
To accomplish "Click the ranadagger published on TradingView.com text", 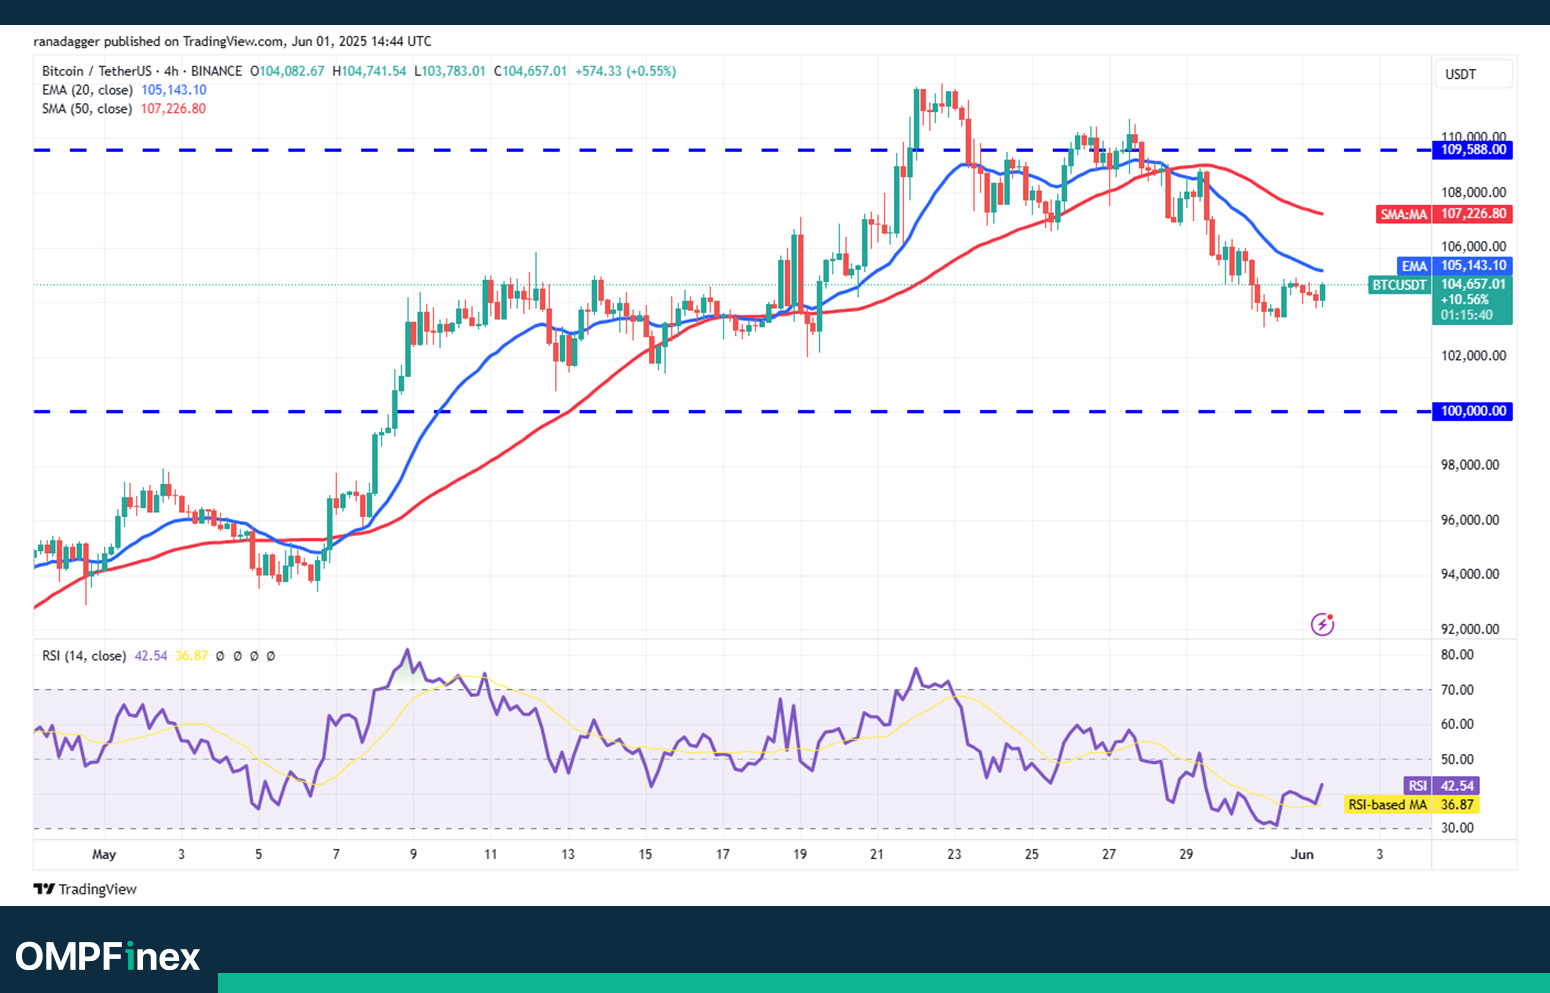I will pos(232,41).
